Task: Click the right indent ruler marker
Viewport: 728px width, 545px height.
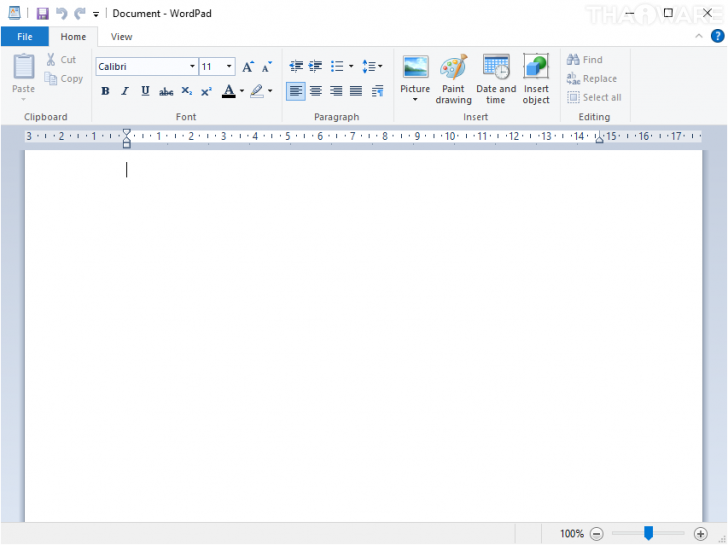Action: pyautogui.click(x=599, y=138)
